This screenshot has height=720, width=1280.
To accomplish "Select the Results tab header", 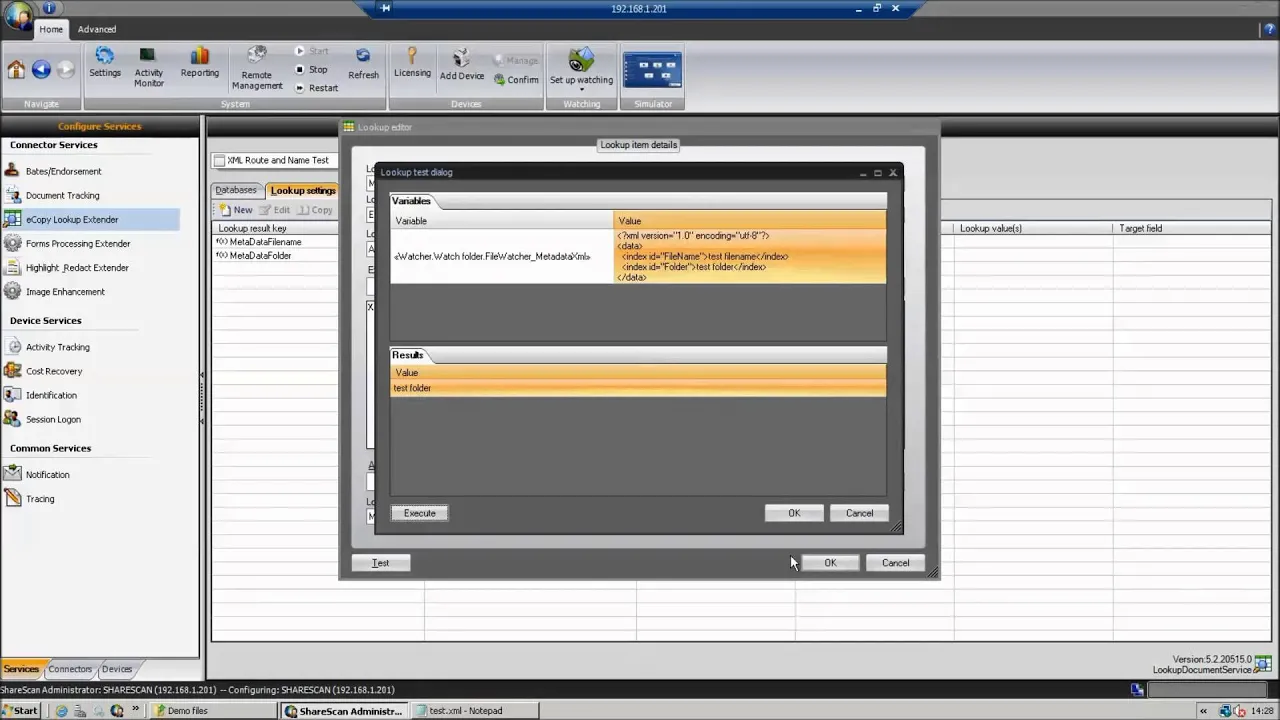I will coord(407,355).
